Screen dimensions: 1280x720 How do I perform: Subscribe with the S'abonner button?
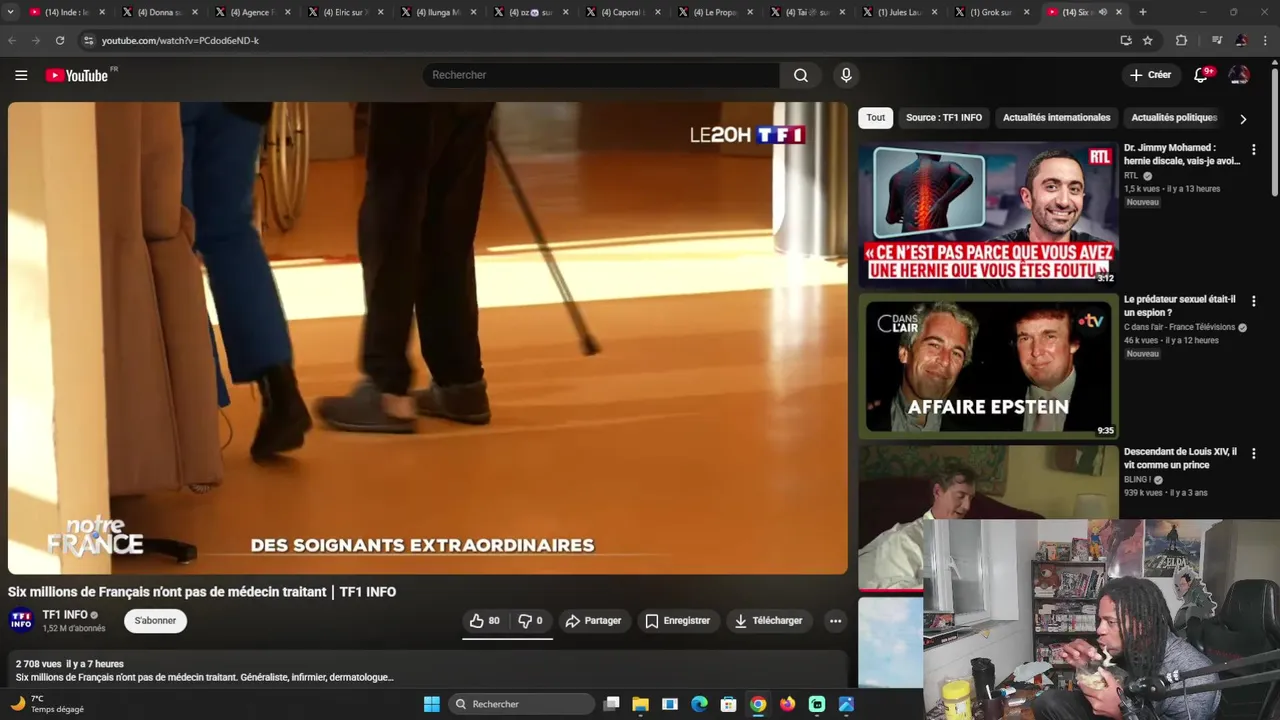click(155, 621)
